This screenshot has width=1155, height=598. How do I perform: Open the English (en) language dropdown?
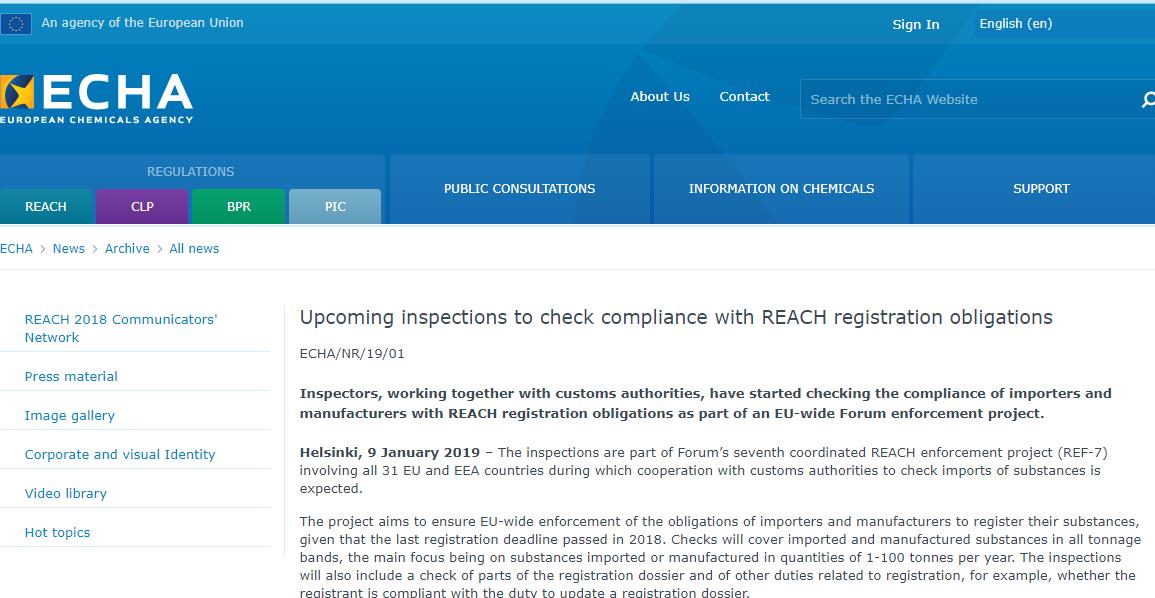pyautogui.click(x=1060, y=24)
